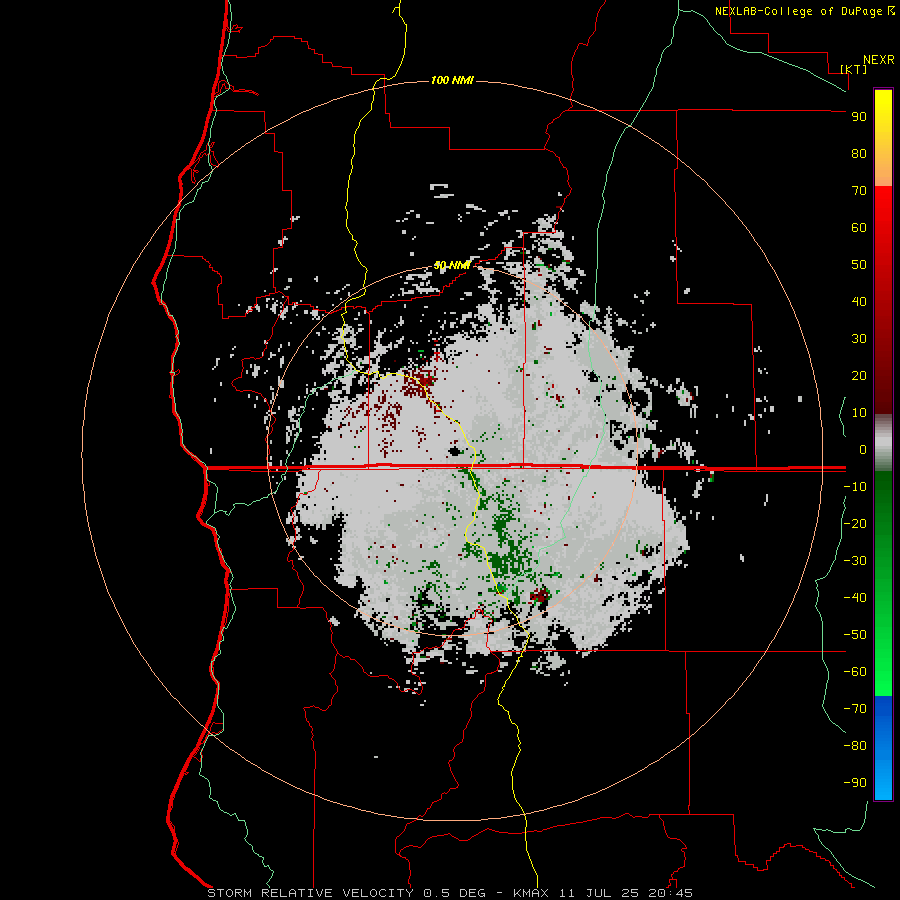Click the 80 value on the velocity scale
The height and width of the screenshot is (900, 900).
[859, 154]
